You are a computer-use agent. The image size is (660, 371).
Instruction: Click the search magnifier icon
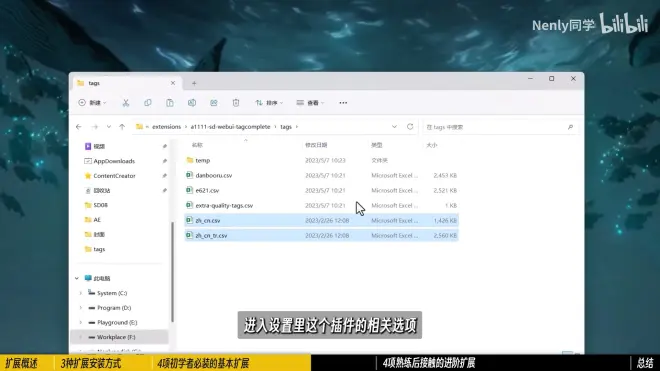570,127
